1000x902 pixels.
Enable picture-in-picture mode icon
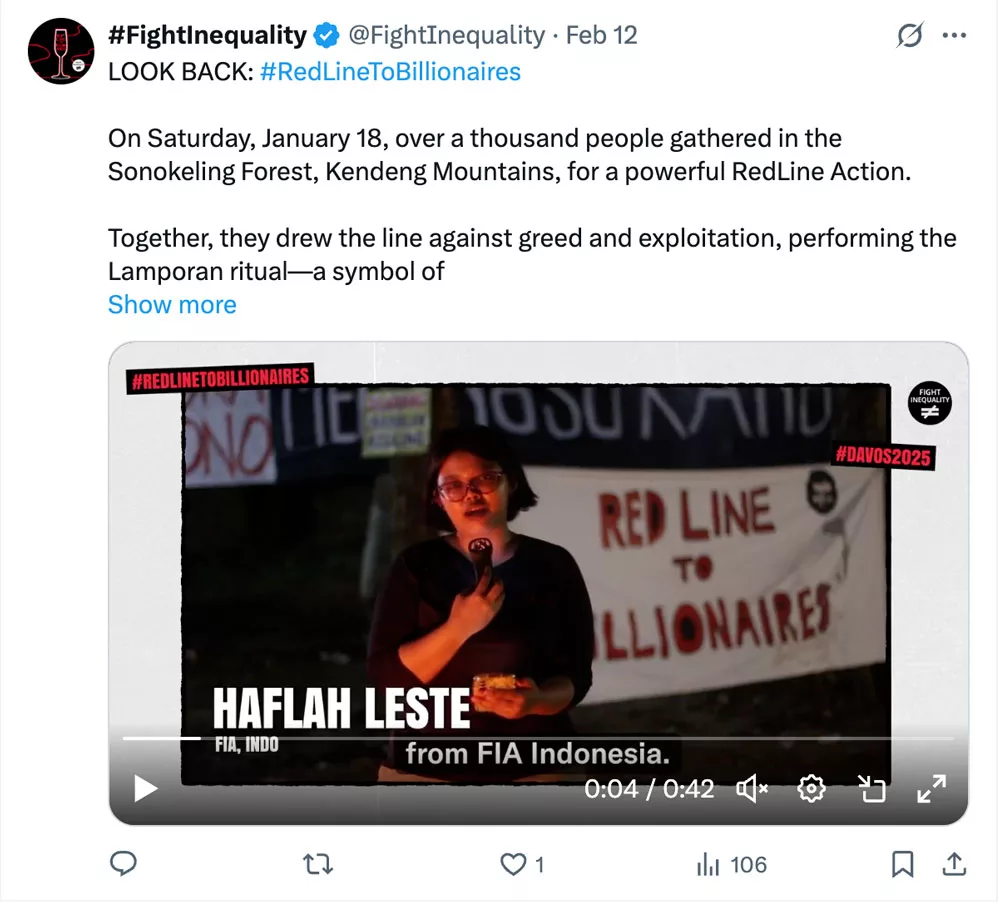tap(871, 789)
